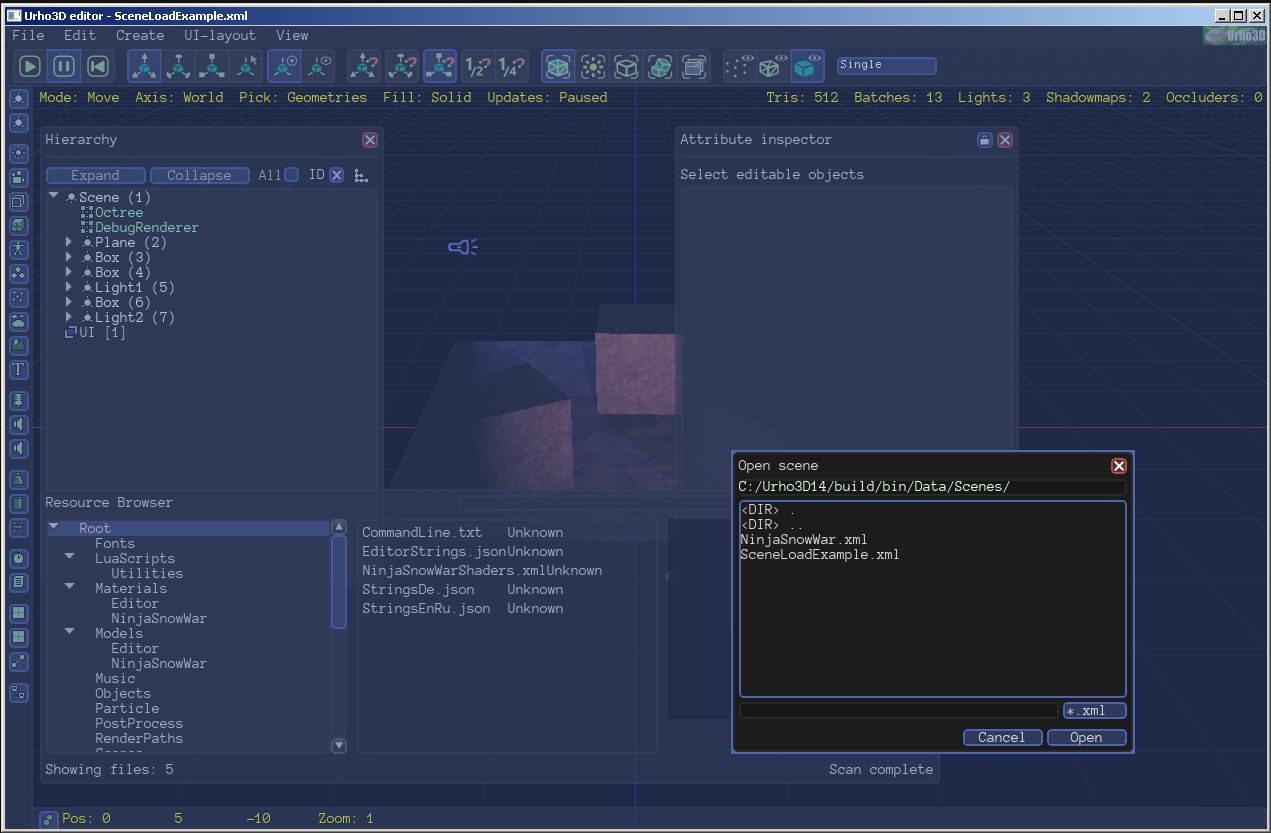Toggle the ID checkbox in Hierarchy
The height and width of the screenshot is (833, 1271).
click(x=336, y=175)
